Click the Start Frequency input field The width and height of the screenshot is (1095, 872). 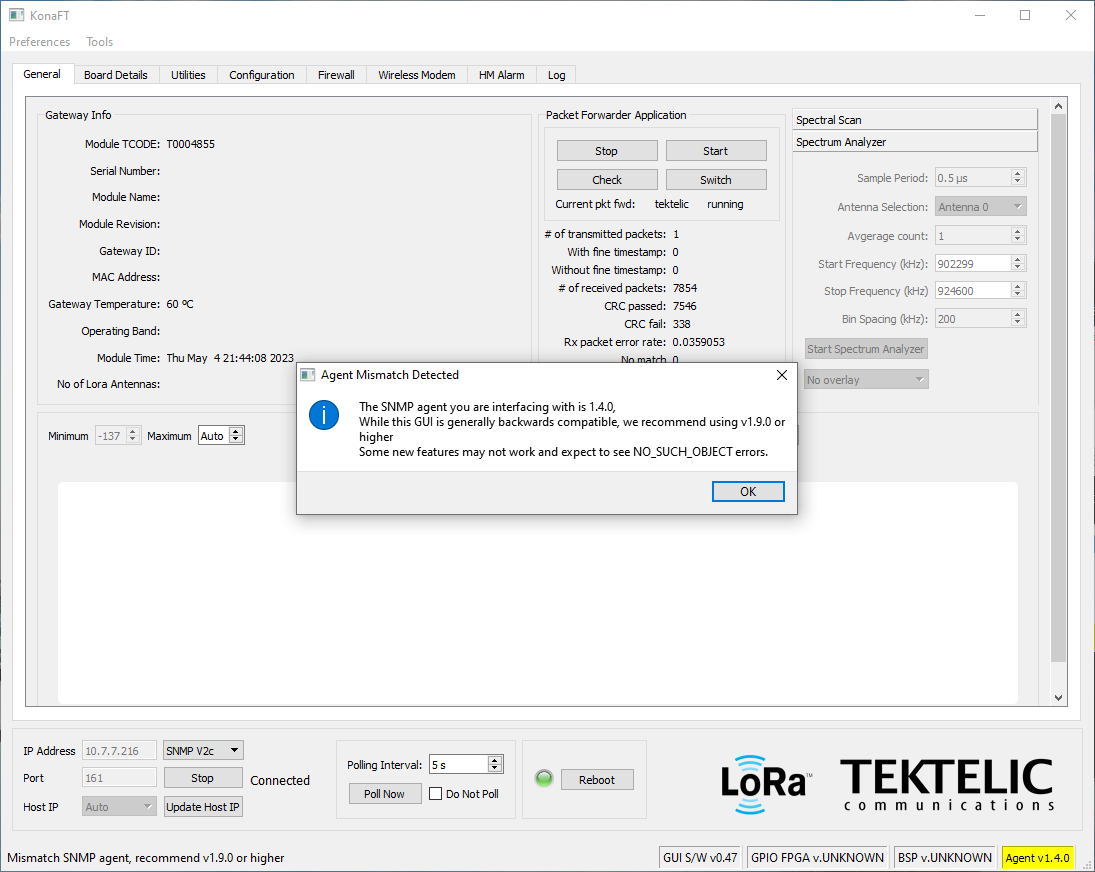pyautogui.click(x=973, y=264)
